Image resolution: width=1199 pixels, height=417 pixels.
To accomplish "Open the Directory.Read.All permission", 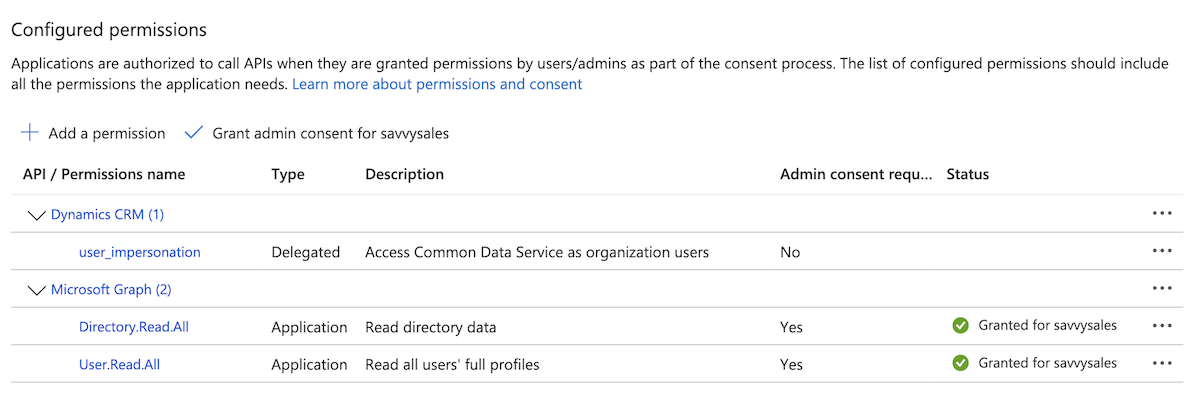I will [x=134, y=327].
